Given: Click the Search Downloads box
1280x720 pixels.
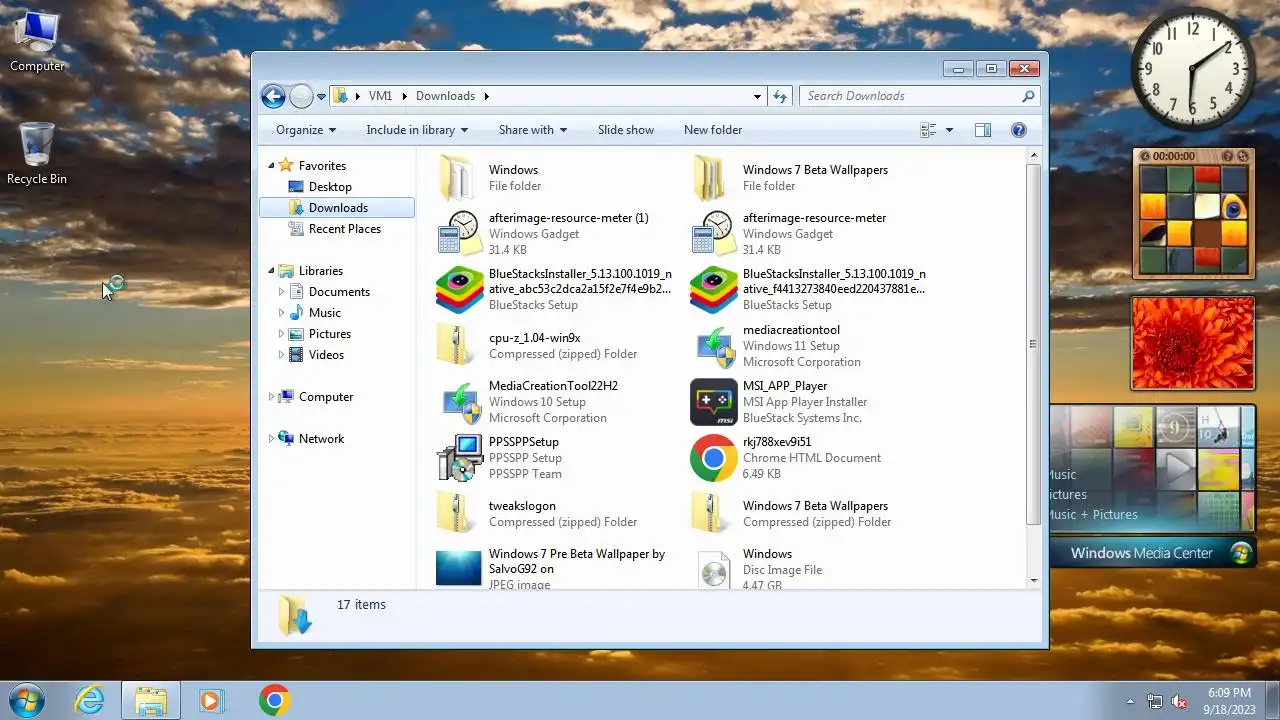Looking at the screenshot, I should click(920, 96).
